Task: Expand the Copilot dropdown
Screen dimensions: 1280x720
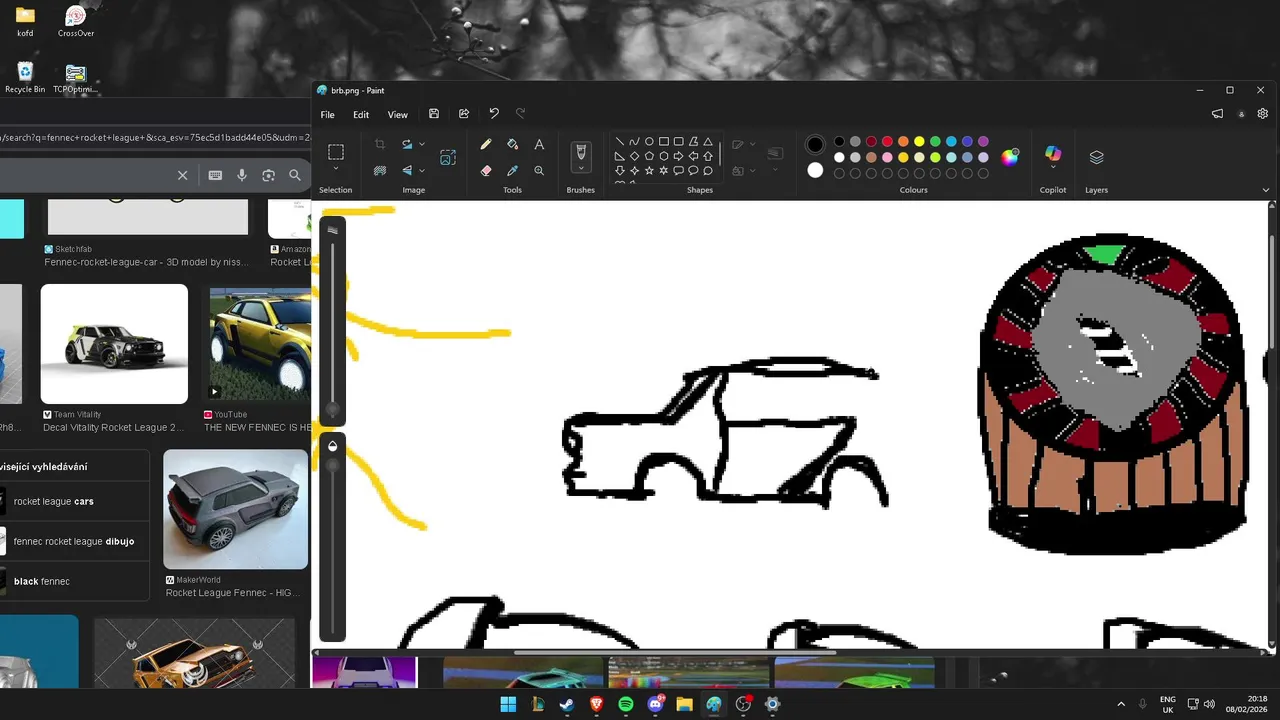Action: 1052,168
